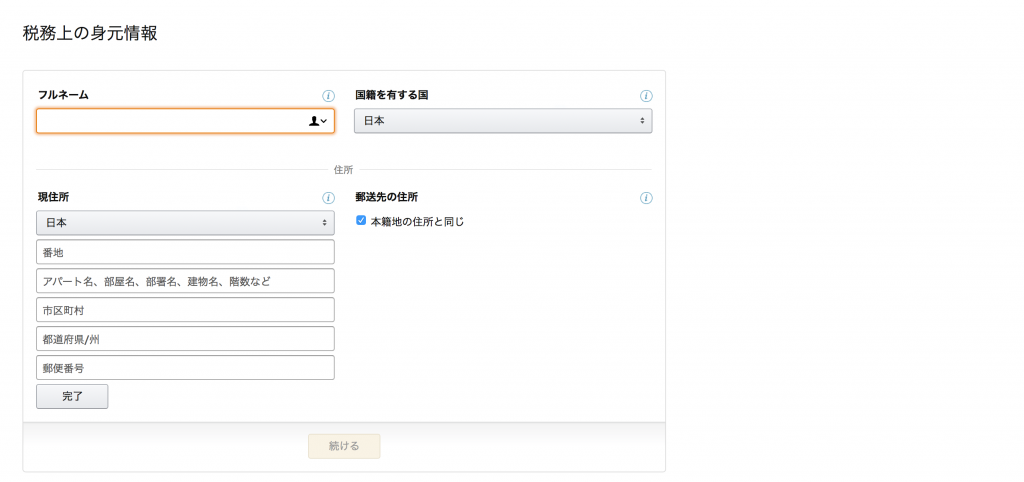The image size is (1024, 482).
Task: Click the 郵送先の住所 heading label
Action: (387, 197)
